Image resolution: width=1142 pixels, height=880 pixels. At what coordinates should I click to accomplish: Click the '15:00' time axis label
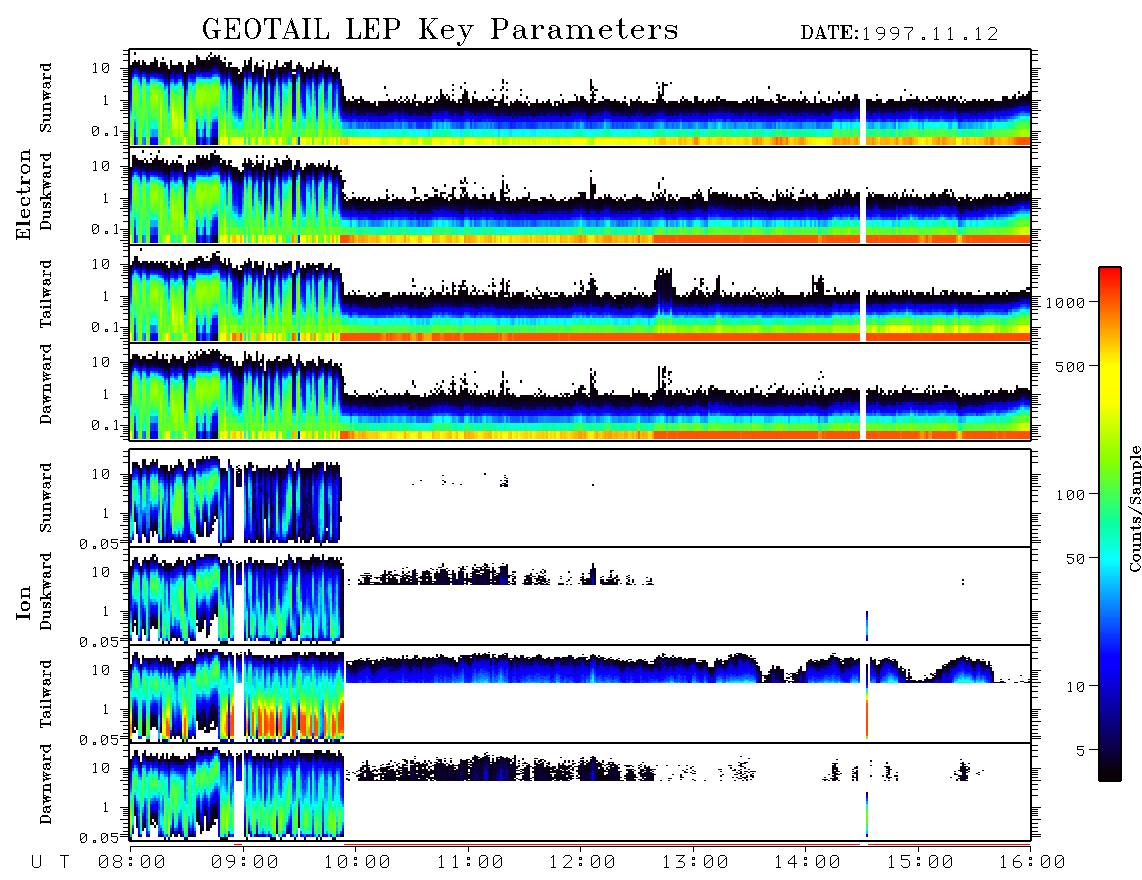pyautogui.click(x=920, y=862)
